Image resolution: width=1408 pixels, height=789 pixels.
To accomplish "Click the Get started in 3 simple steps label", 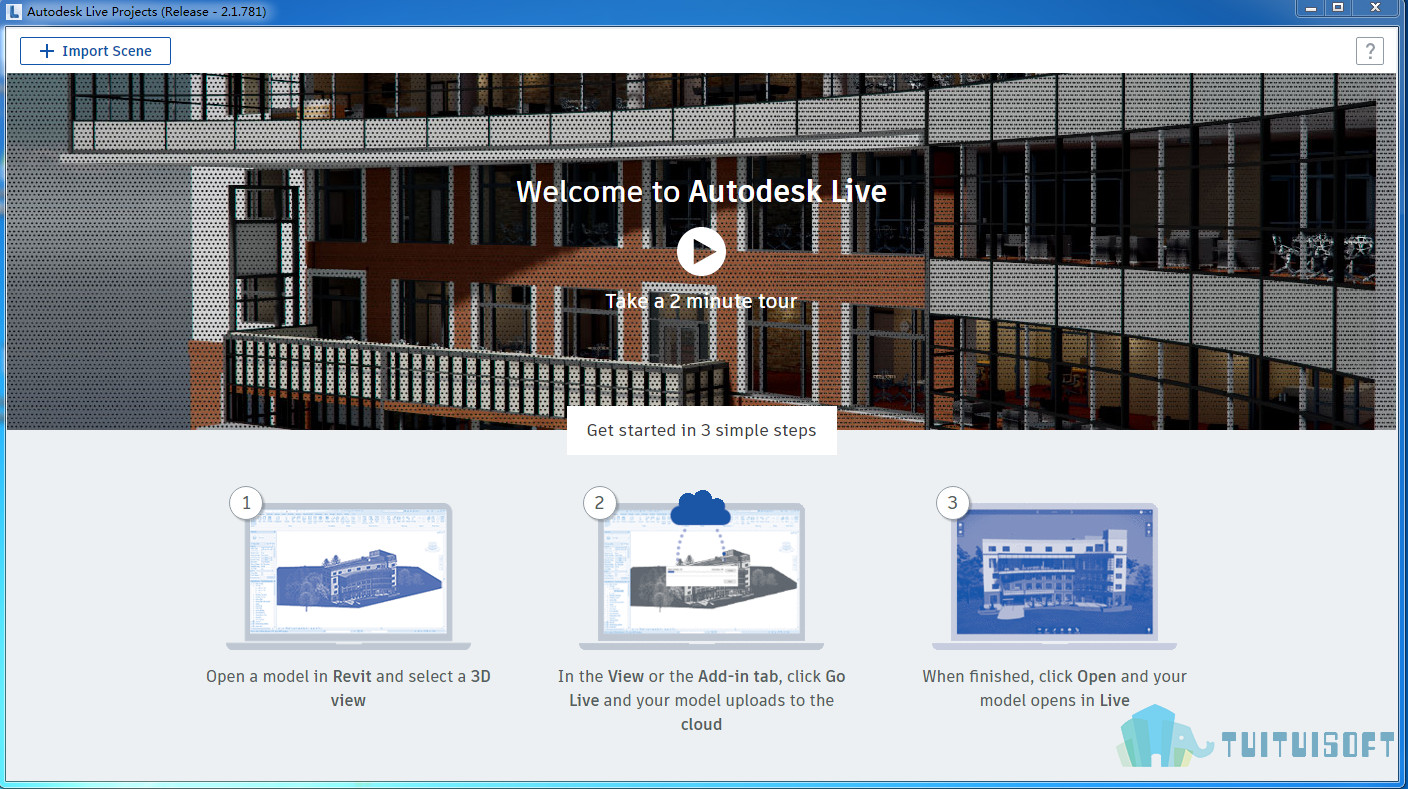I will point(701,430).
